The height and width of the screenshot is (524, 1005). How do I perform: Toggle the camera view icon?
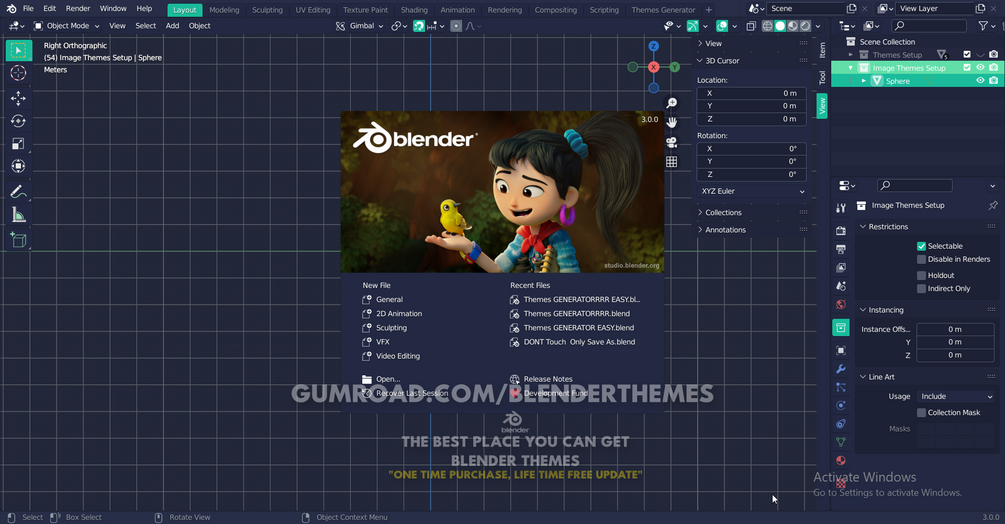[x=672, y=142]
